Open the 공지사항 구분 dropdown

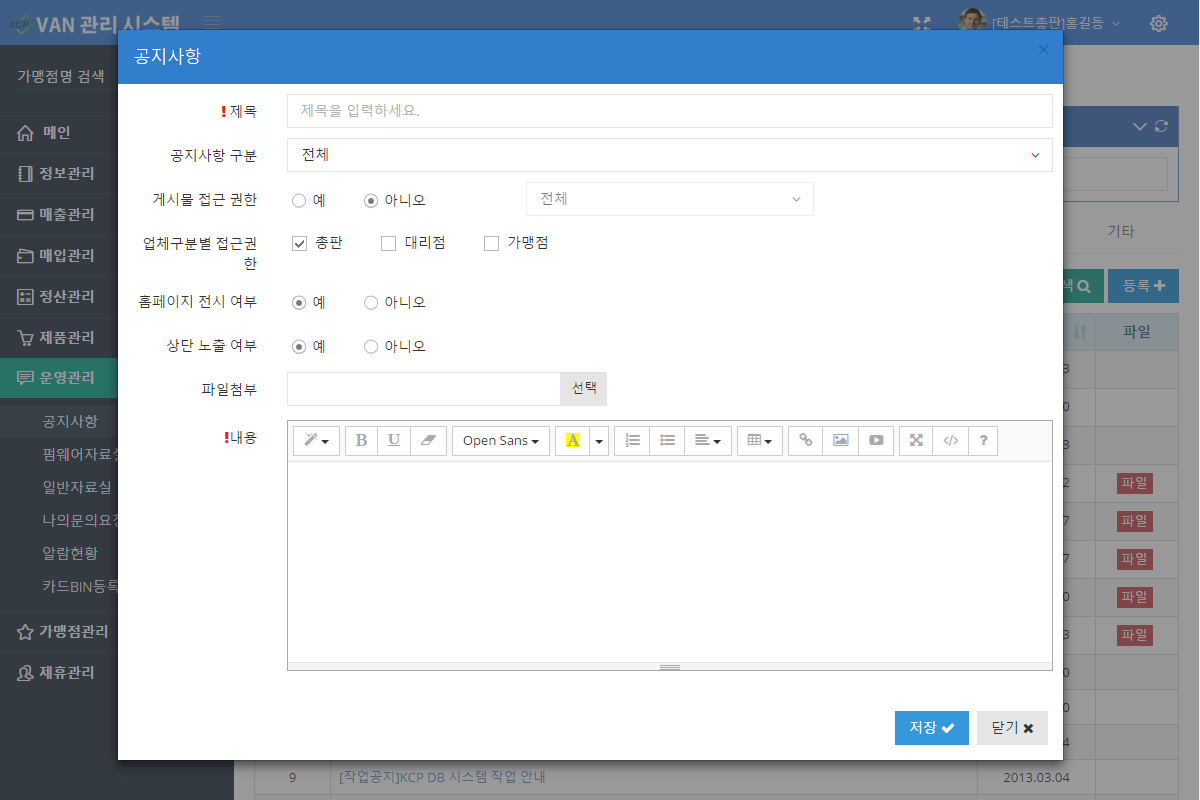670,155
